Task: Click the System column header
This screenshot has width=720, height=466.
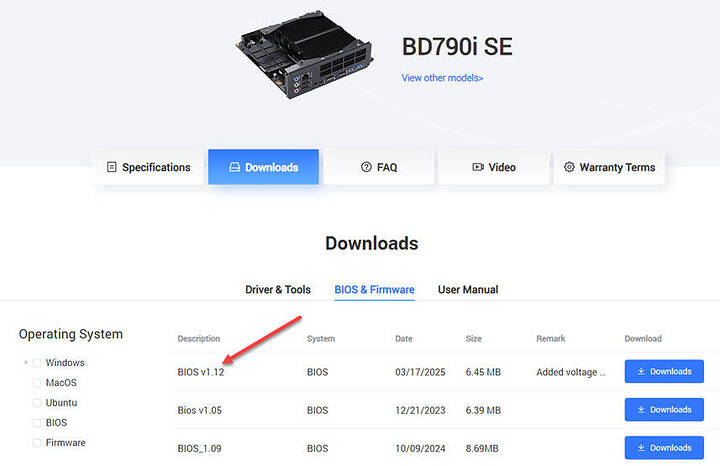Action: [321, 338]
